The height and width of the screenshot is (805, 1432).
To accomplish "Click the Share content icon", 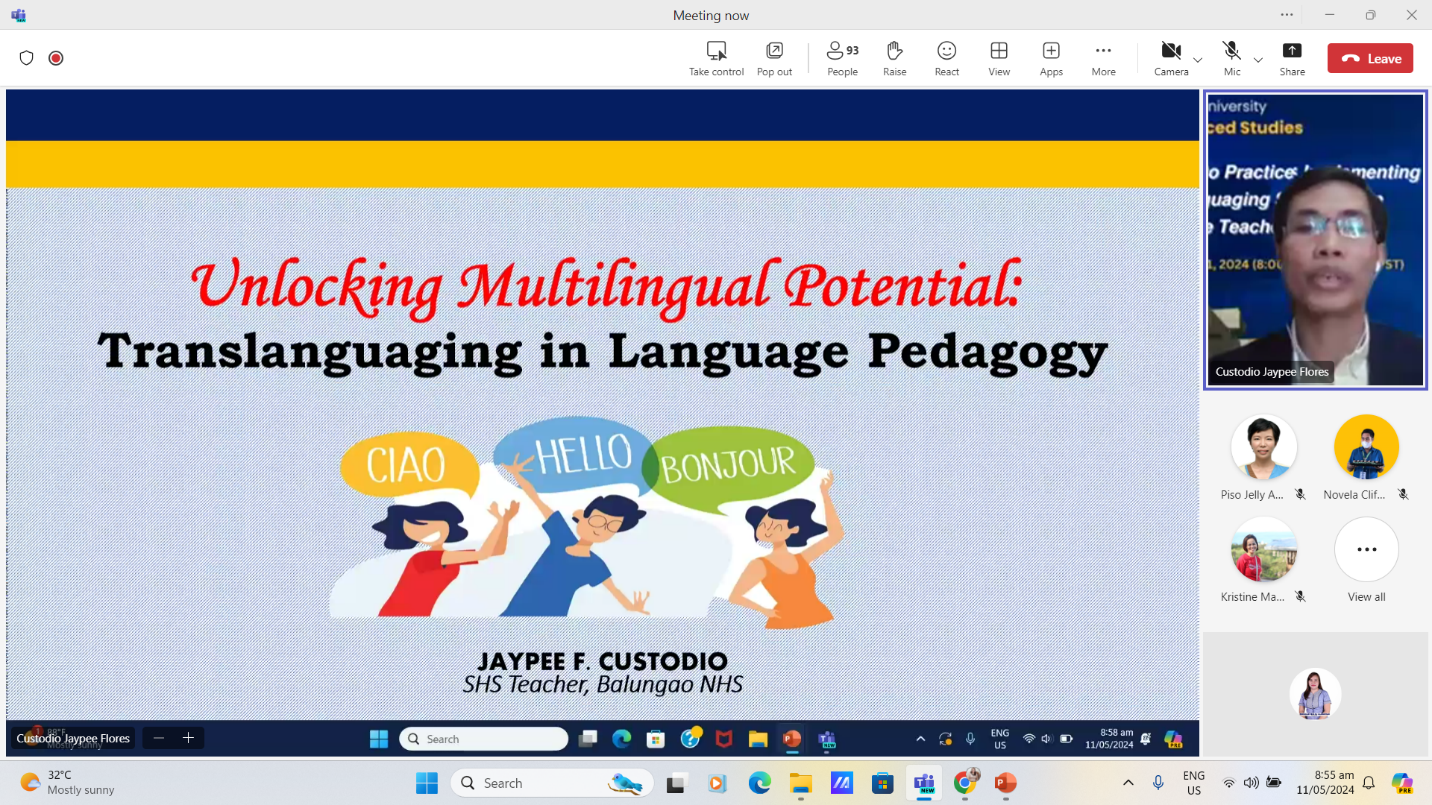I will [1292, 51].
